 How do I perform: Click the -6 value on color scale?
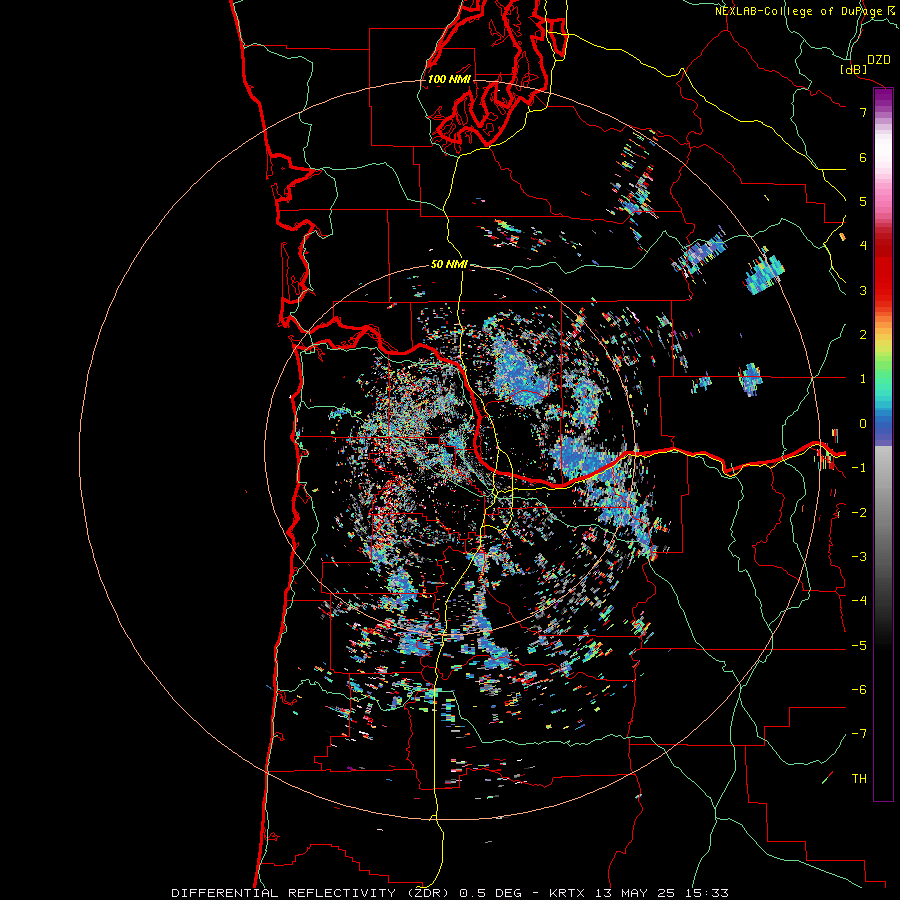point(859,690)
